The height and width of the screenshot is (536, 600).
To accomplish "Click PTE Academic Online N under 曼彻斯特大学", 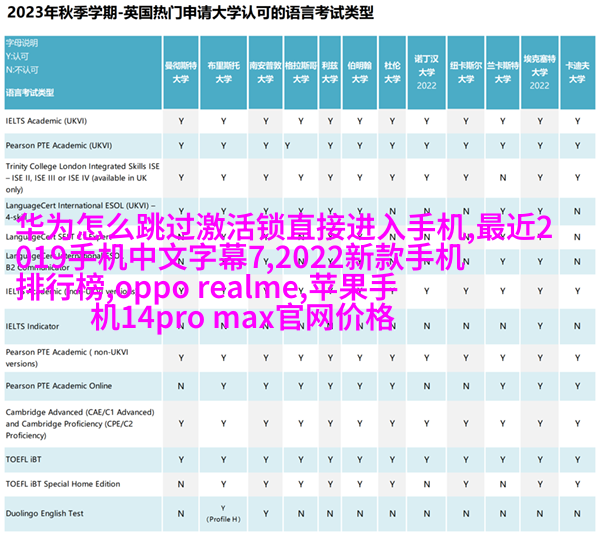I will pos(181,386).
